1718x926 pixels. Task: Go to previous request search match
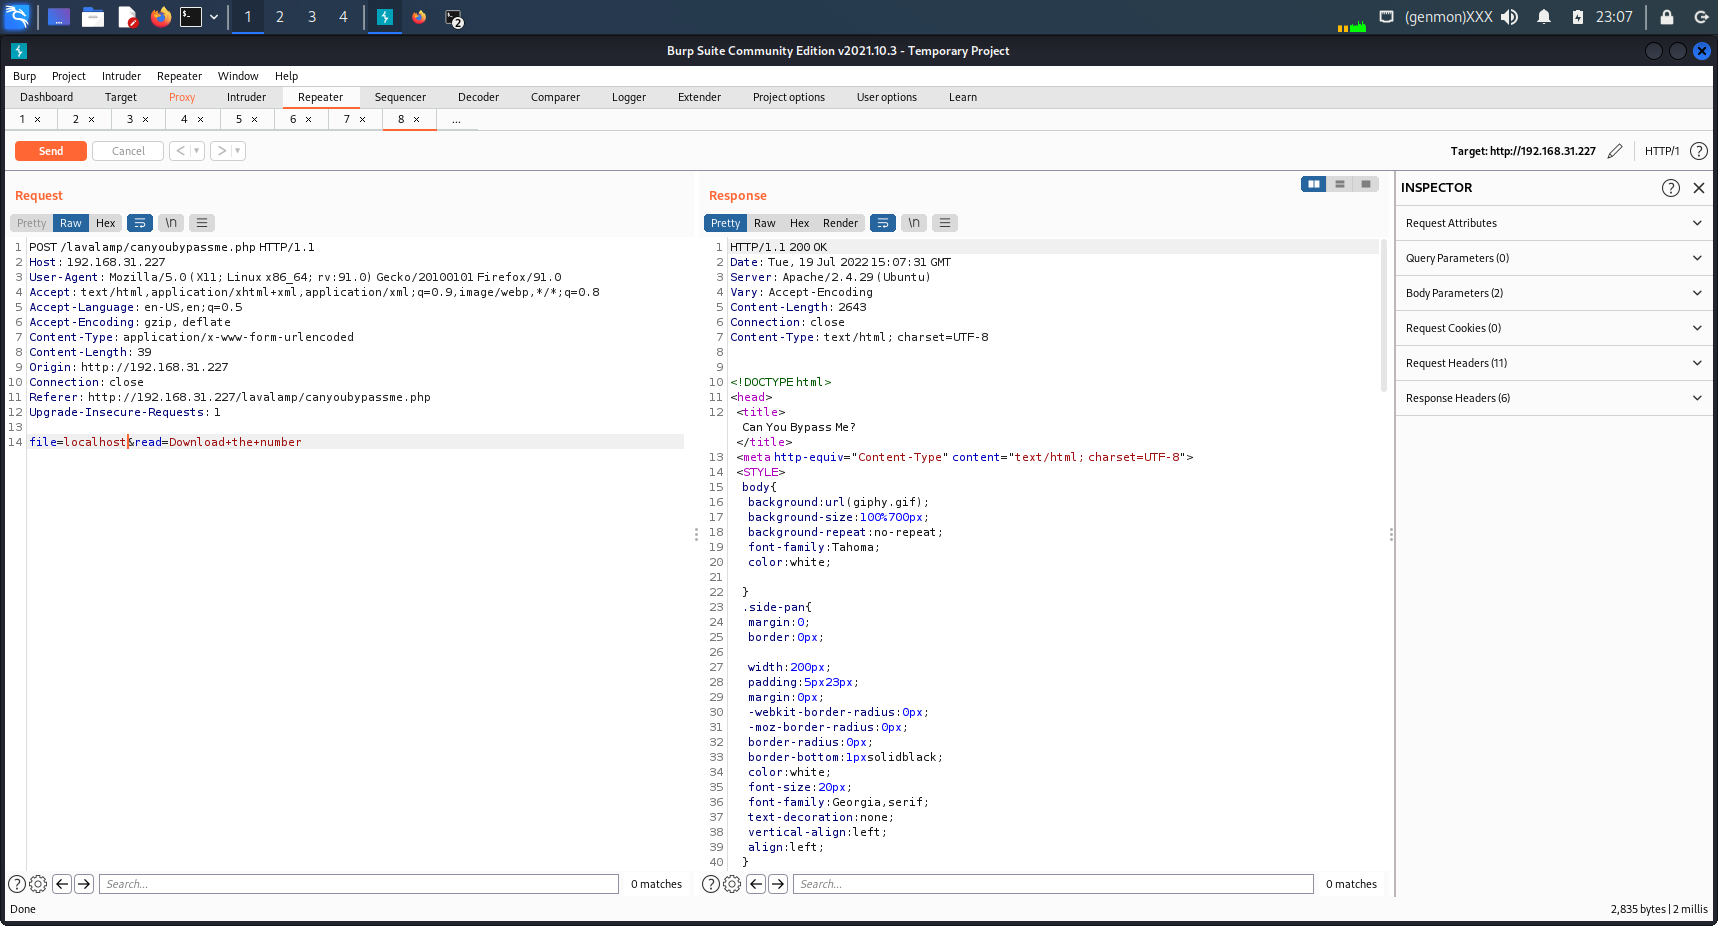click(x=62, y=884)
